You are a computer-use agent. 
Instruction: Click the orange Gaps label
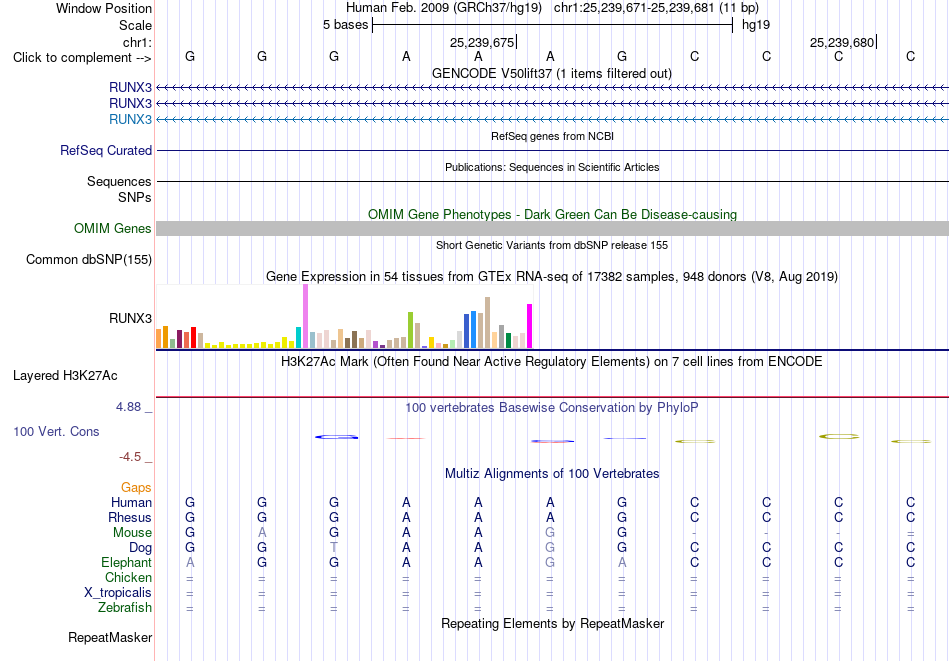136,488
